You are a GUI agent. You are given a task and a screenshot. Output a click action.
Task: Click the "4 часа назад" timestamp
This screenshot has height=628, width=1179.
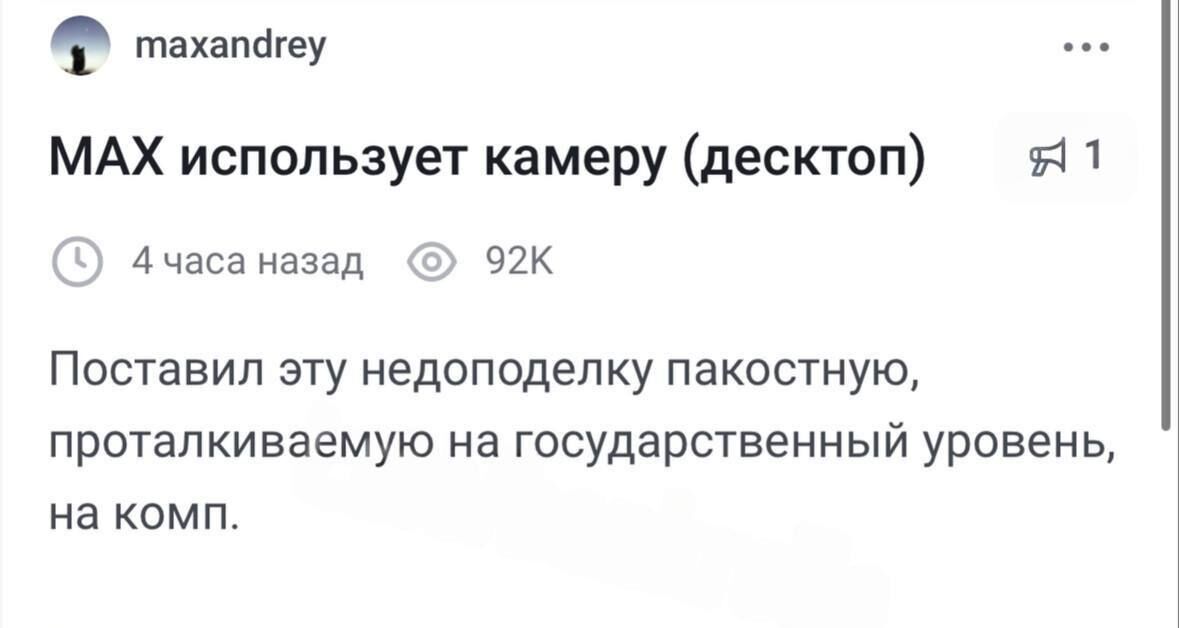click(248, 264)
